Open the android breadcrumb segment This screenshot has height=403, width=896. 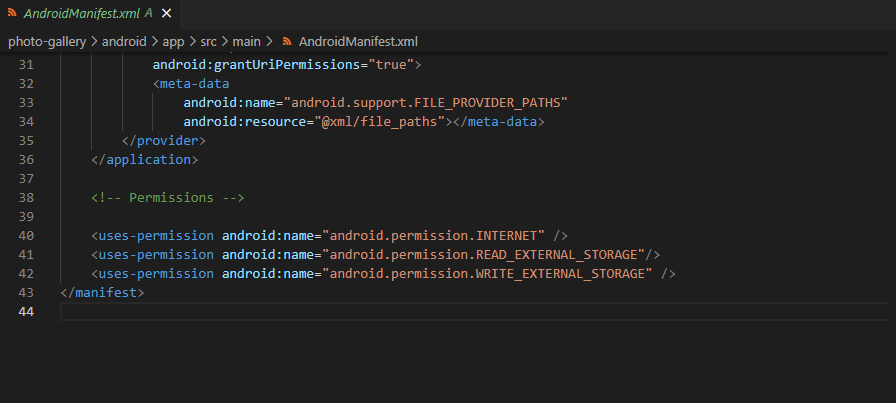point(124,42)
